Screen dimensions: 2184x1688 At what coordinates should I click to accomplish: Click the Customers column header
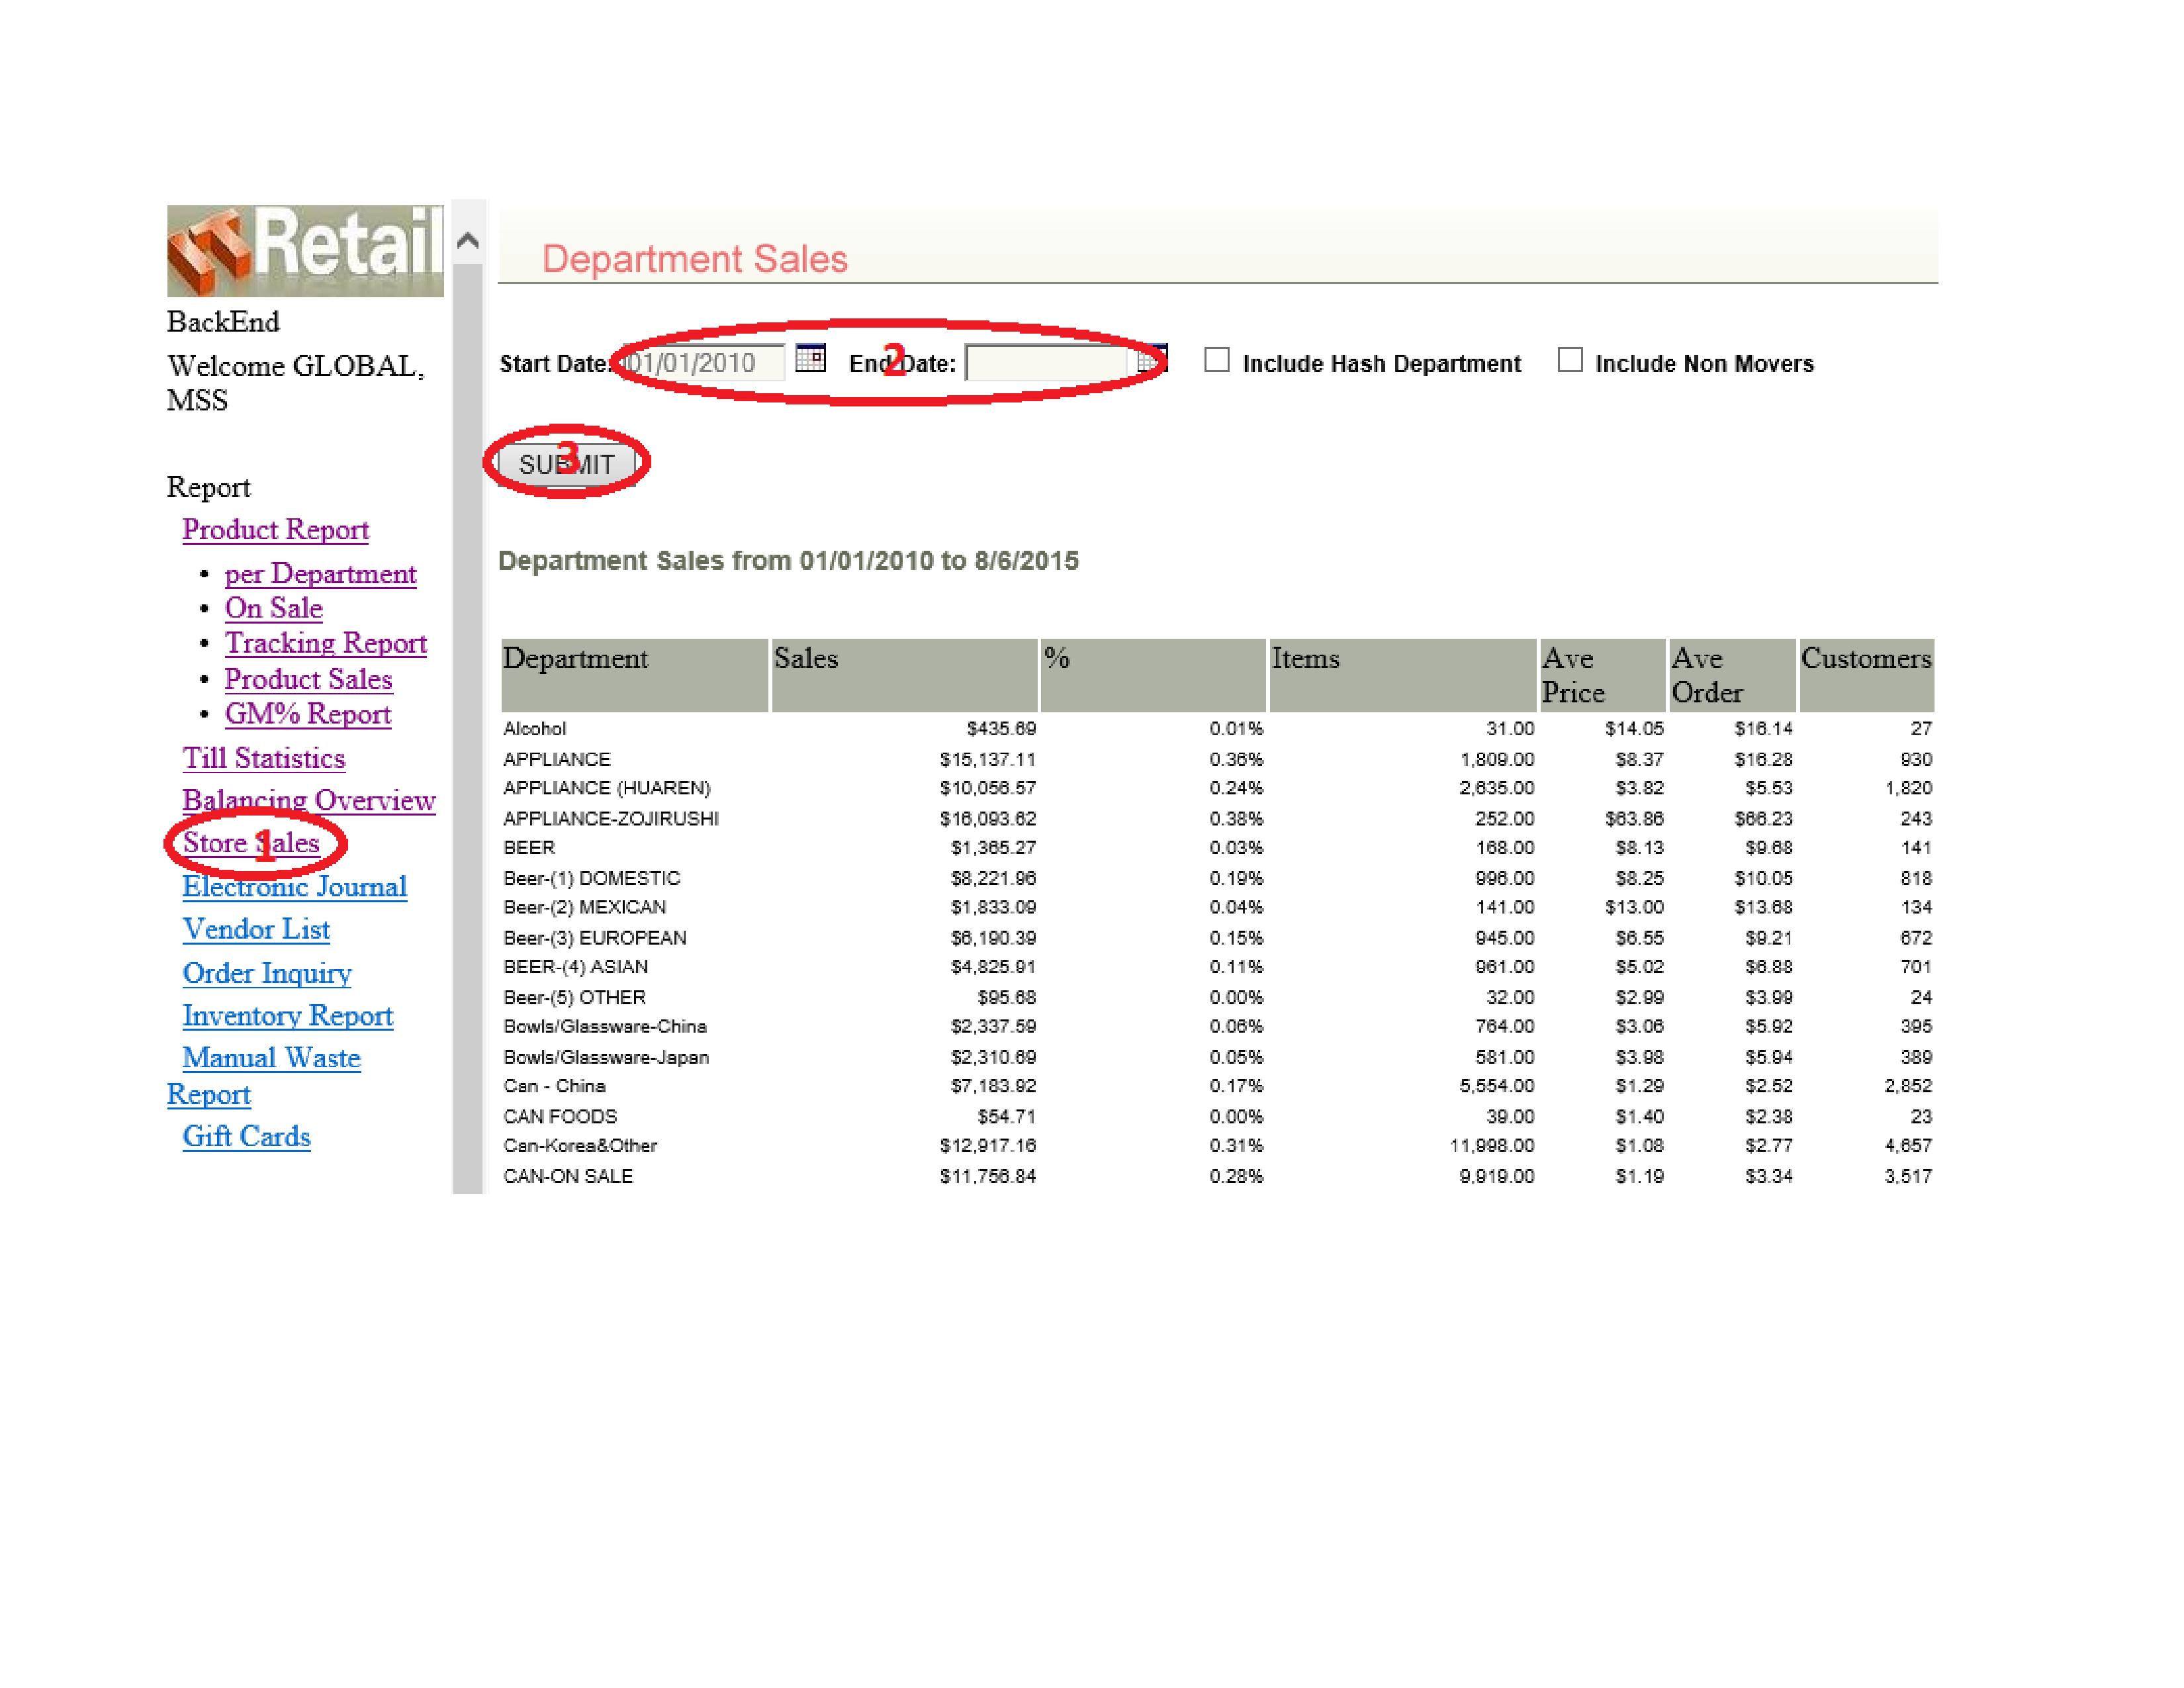tap(1867, 676)
